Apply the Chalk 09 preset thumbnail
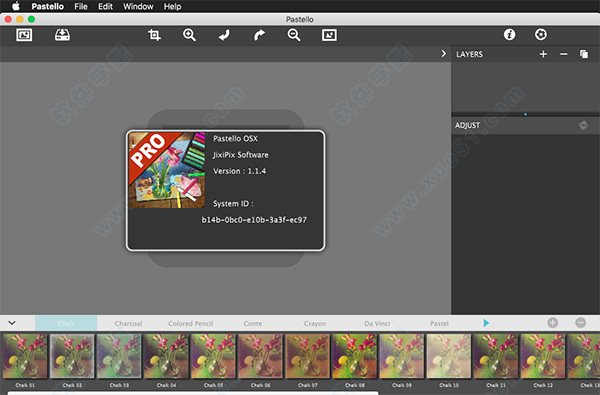 coord(401,356)
